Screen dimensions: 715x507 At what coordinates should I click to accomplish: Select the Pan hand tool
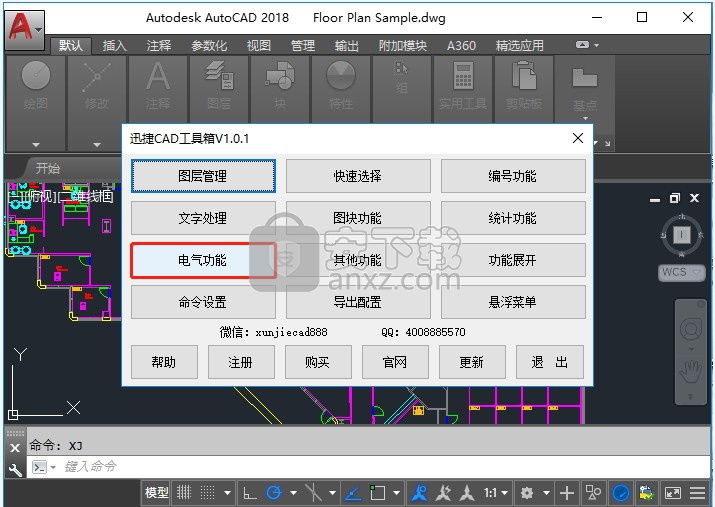click(x=690, y=372)
